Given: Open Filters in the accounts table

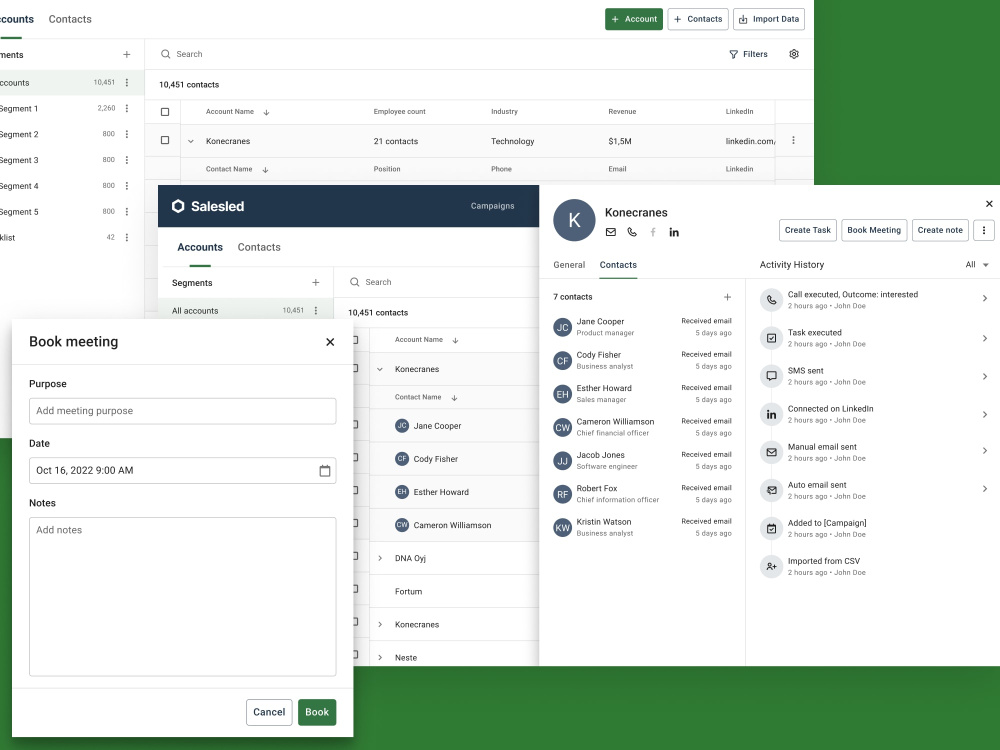Looking at the screenshot, I should click(x=748, y=54).
